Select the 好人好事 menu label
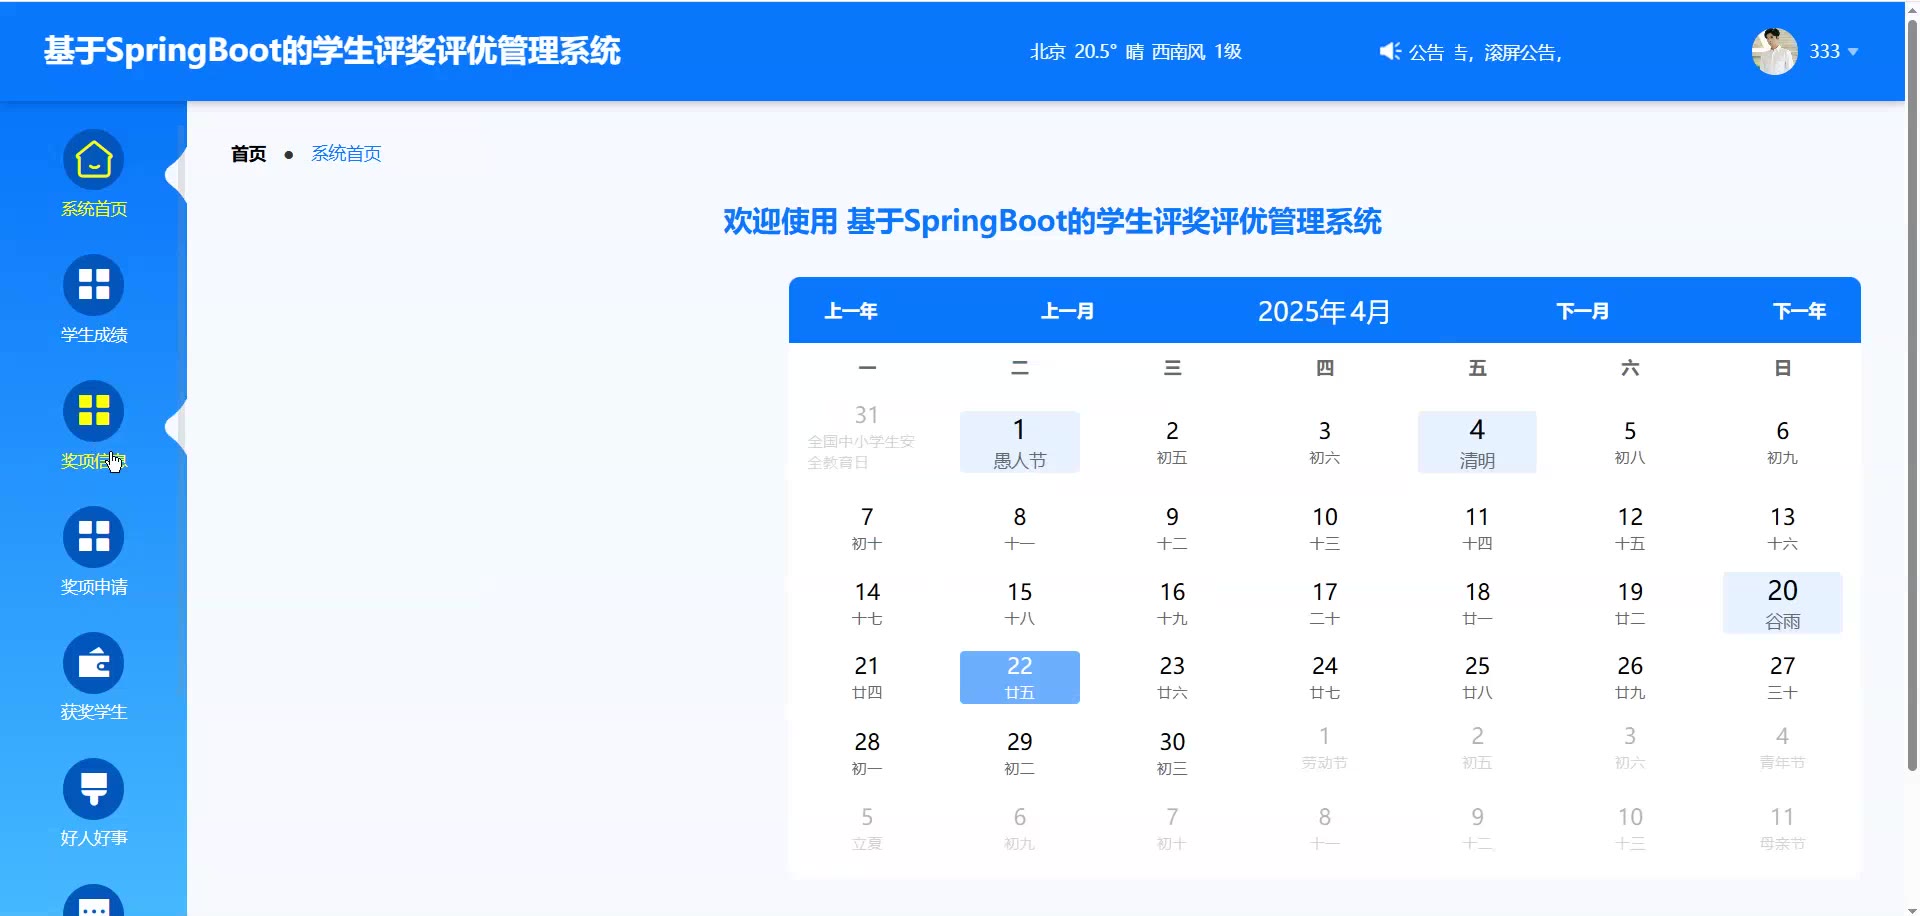 tap(94, 838)
